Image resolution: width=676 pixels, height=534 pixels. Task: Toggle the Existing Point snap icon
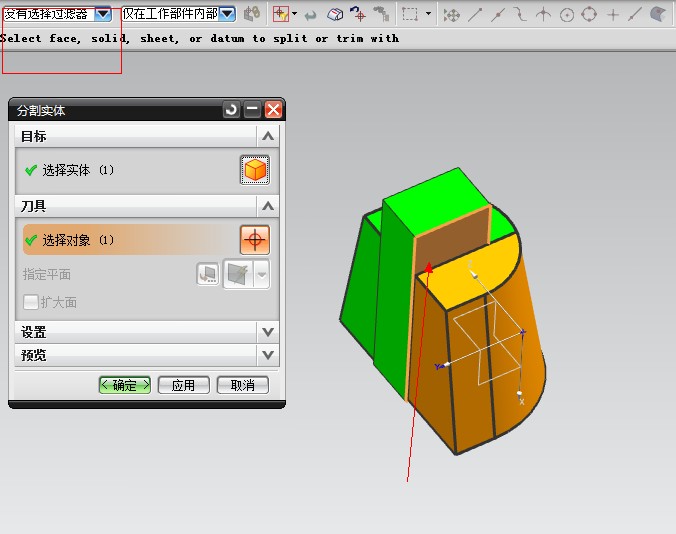pyautogui.click(x=613, y=15)
